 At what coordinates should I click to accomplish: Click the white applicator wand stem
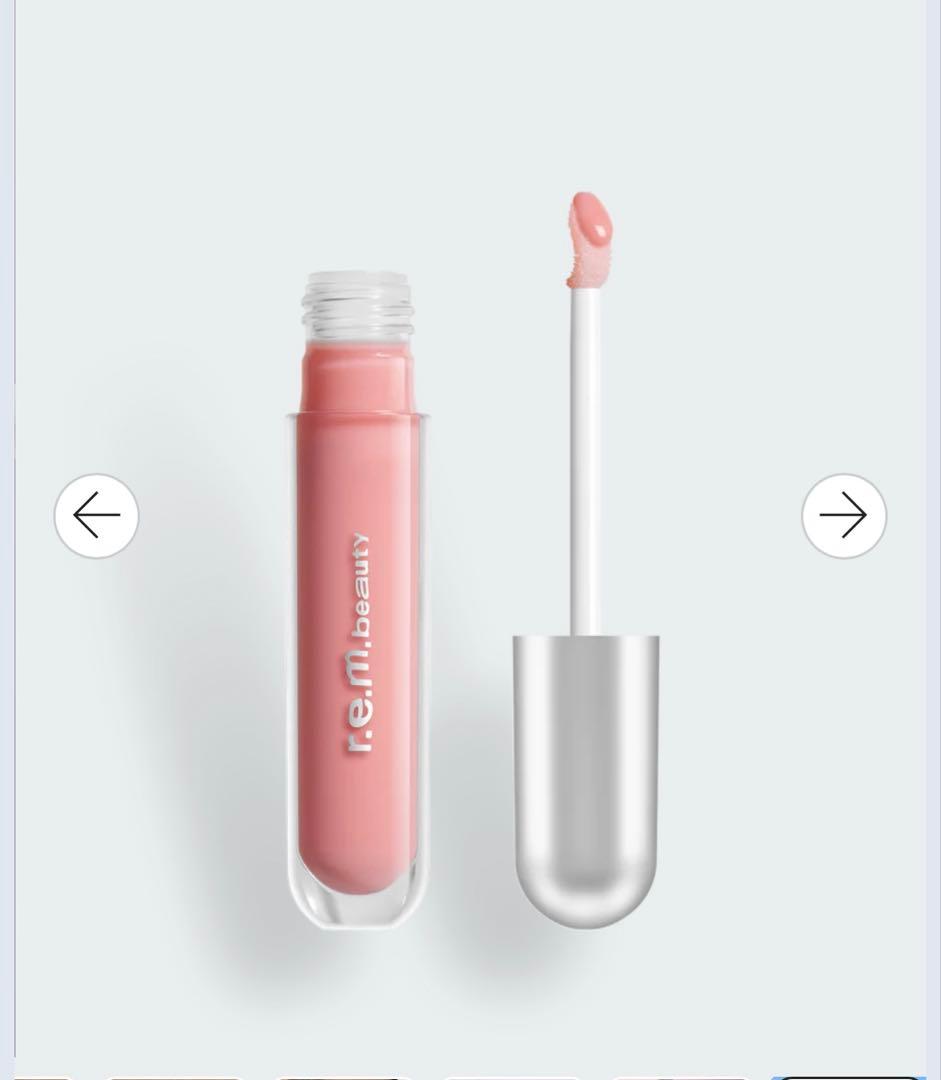click(586, 461)
